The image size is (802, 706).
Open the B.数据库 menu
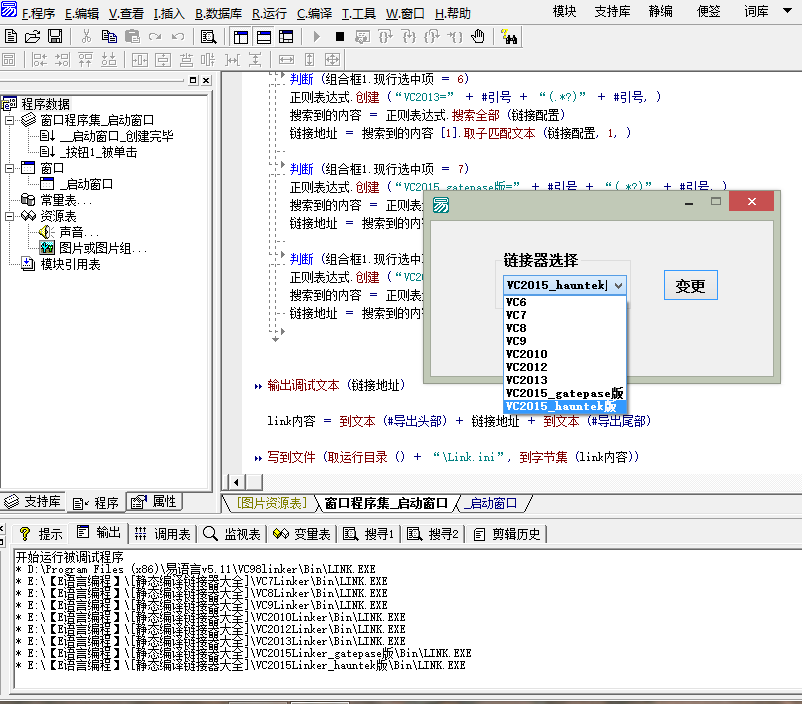pyautogui.click(x=218, y=14)
